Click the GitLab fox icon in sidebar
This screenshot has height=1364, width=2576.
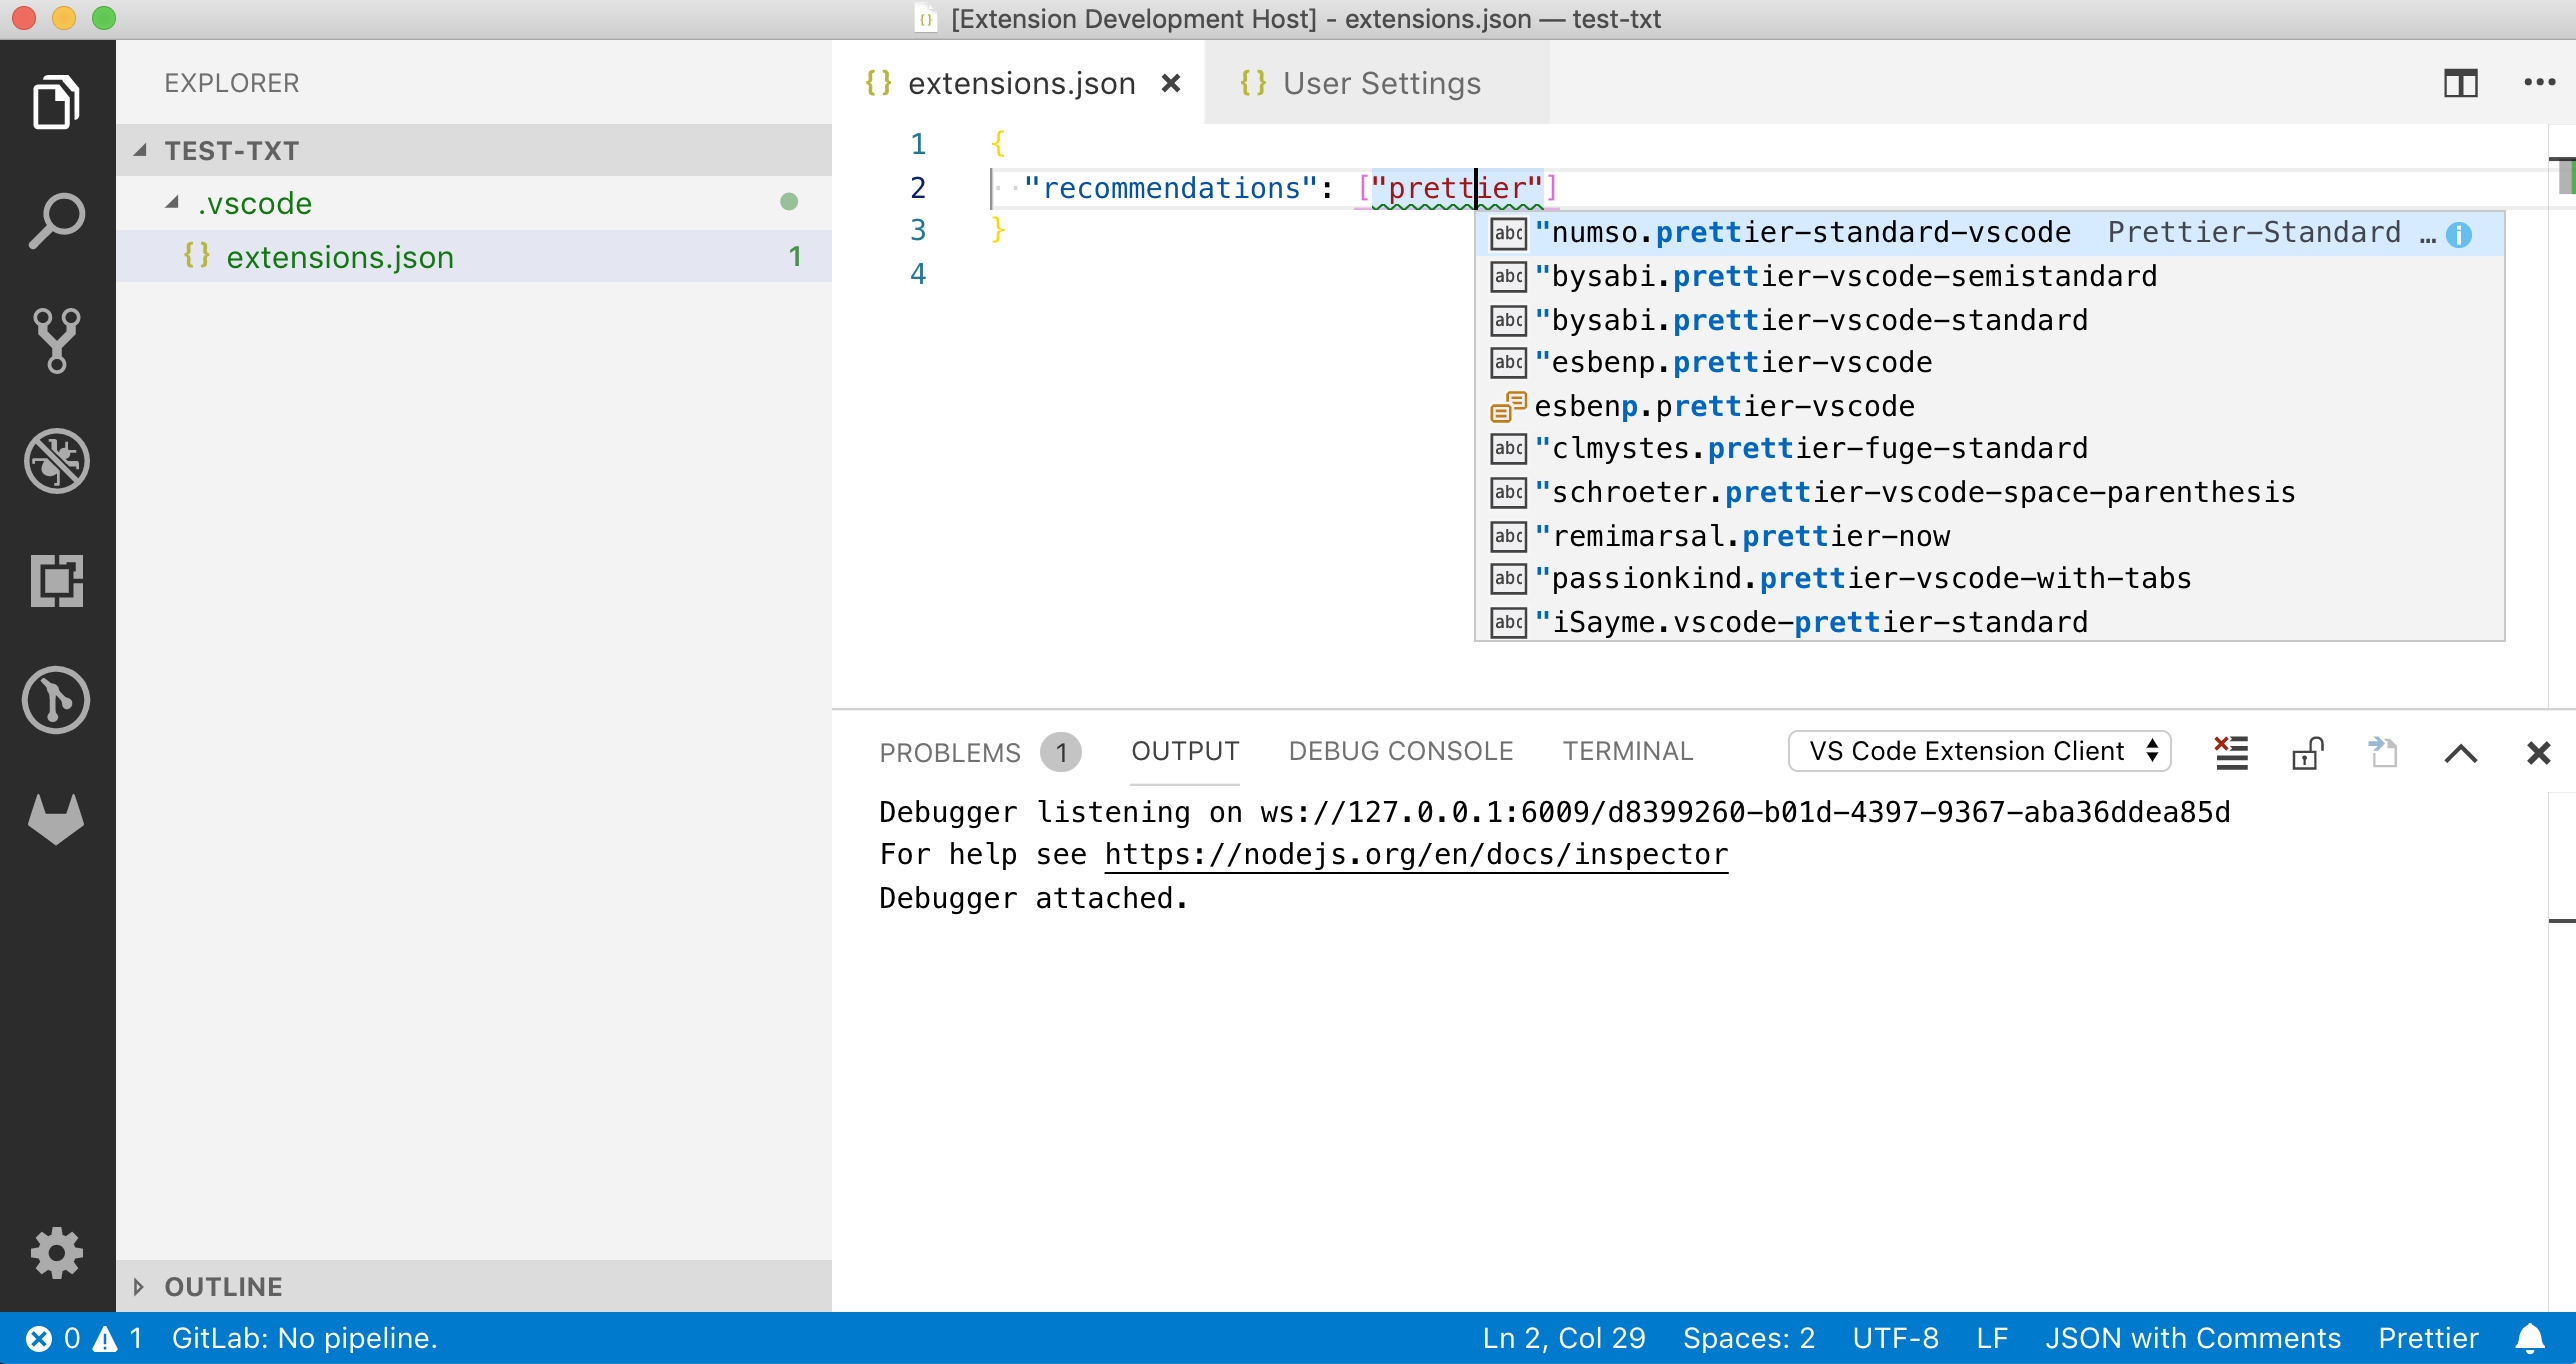(x=57, y=819)
